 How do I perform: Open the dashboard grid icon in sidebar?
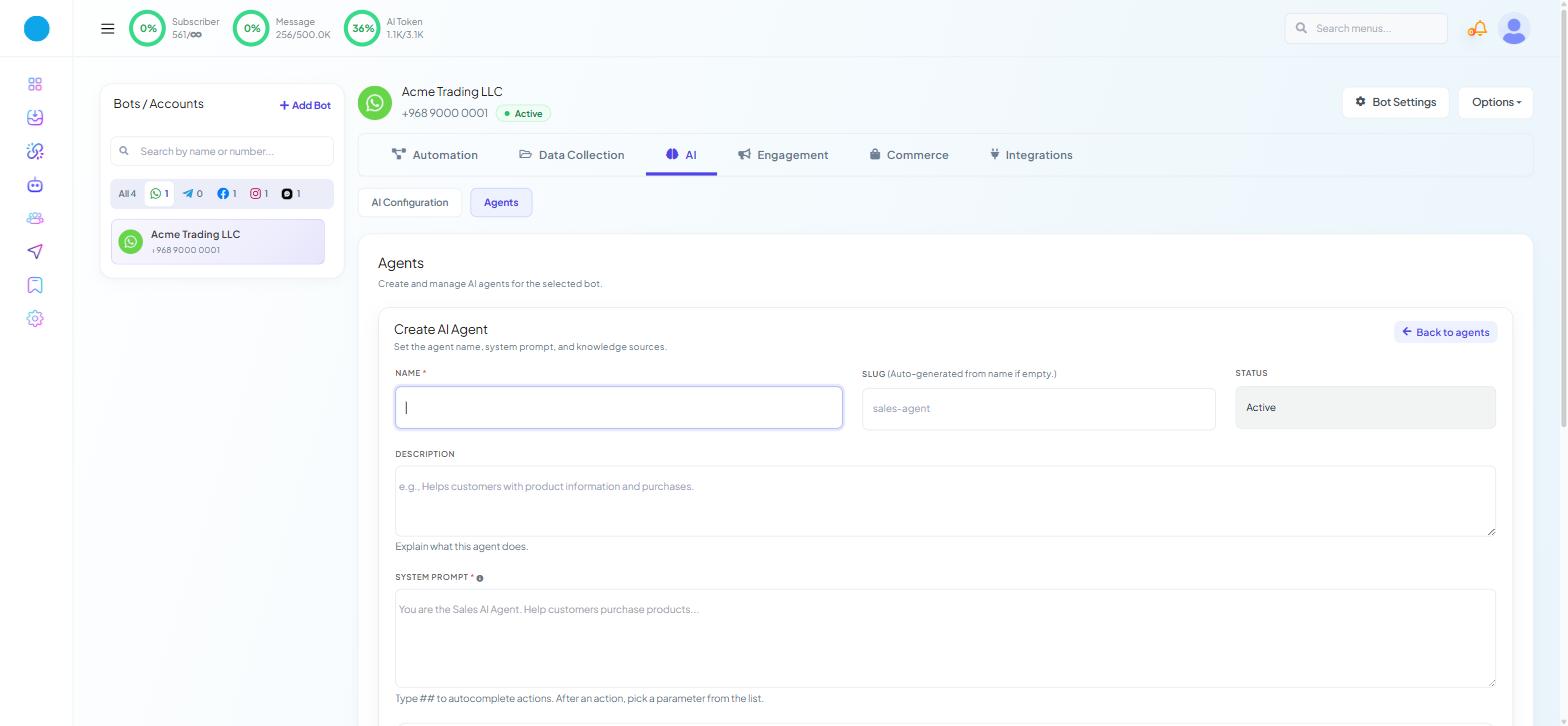(x=35, y=84)
